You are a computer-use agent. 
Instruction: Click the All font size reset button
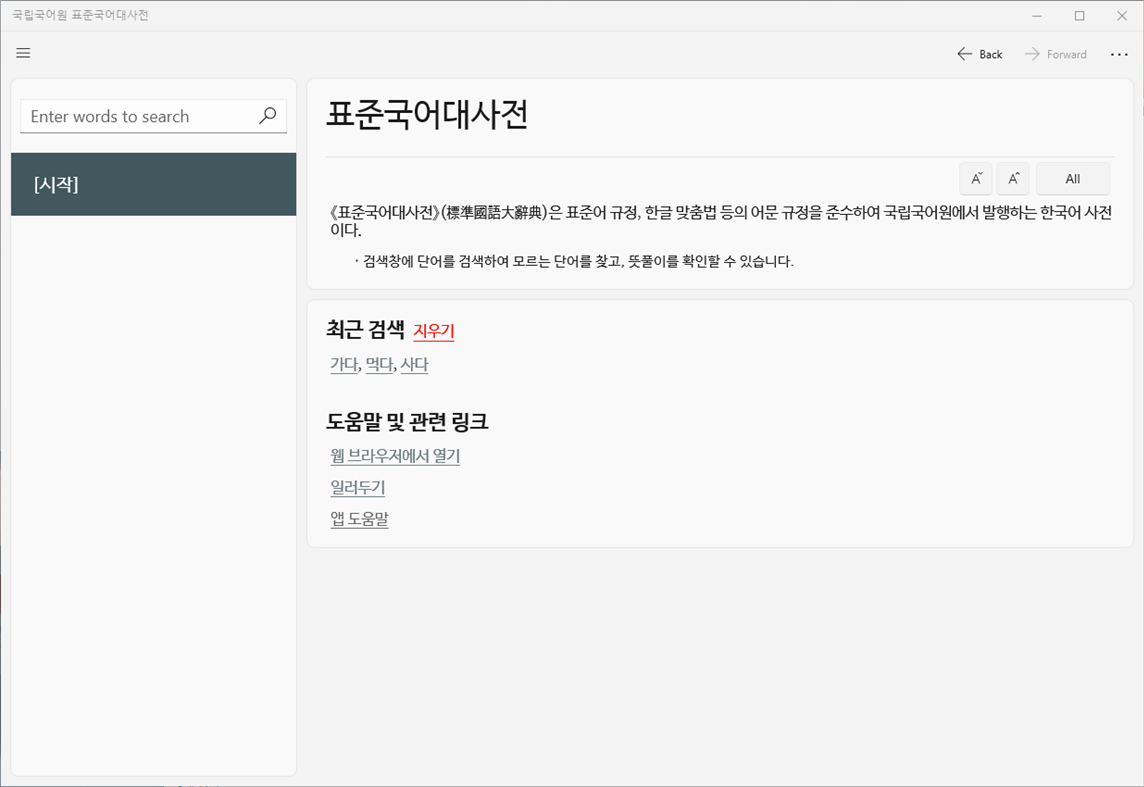[x=1072, y=178]
